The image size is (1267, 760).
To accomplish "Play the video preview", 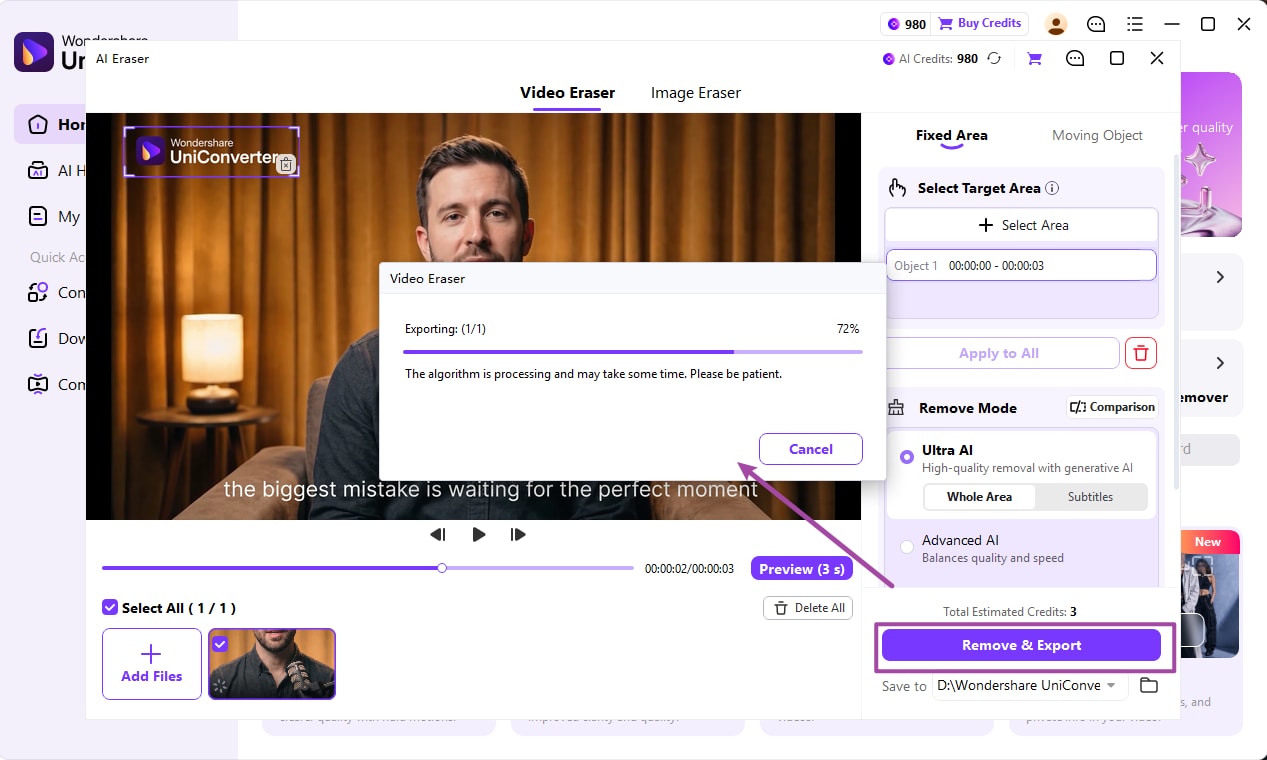I will [479, 535].
